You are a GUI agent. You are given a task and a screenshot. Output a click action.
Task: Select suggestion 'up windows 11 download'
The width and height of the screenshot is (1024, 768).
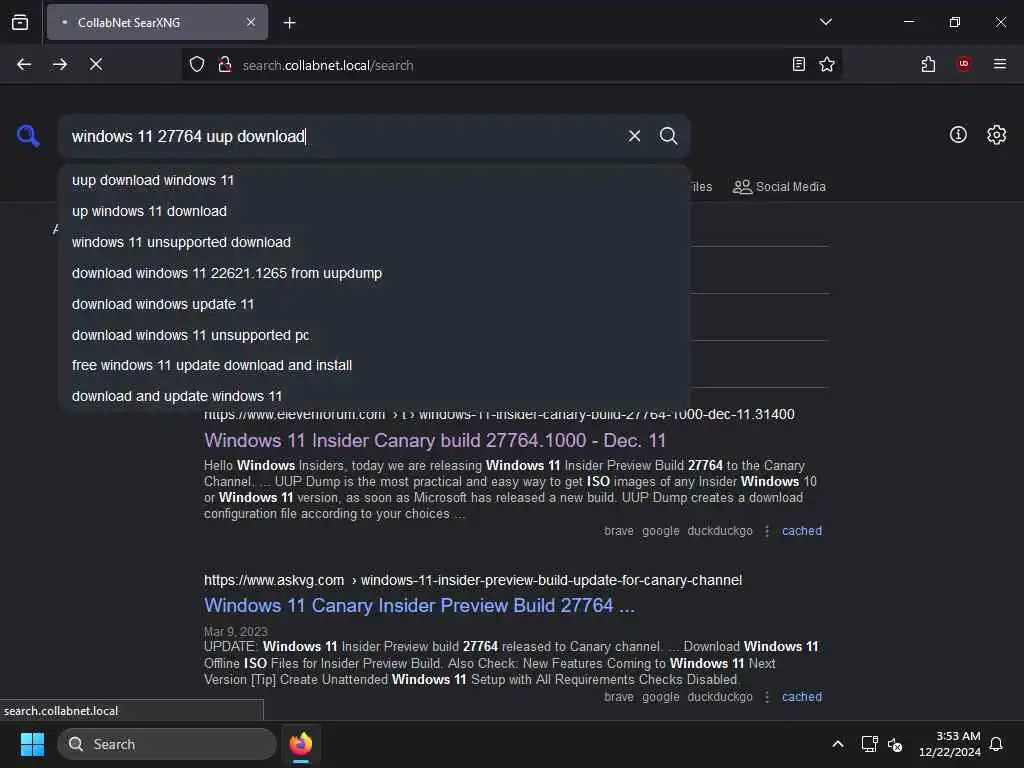coord(374,211)
